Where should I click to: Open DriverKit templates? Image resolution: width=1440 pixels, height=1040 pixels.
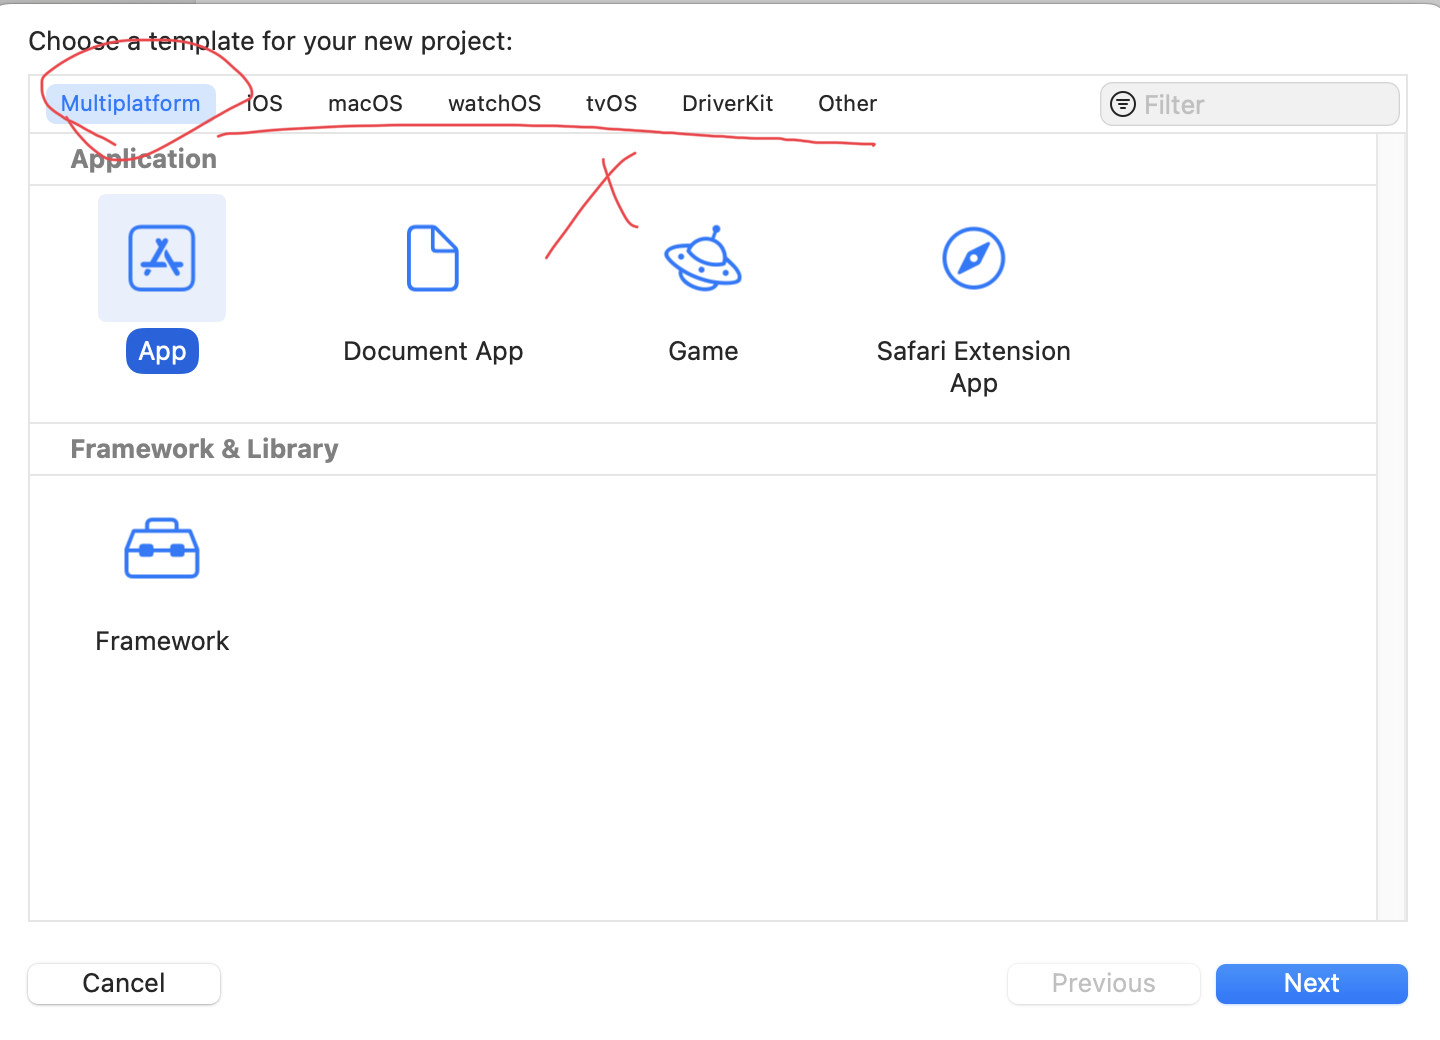(727, 103)
